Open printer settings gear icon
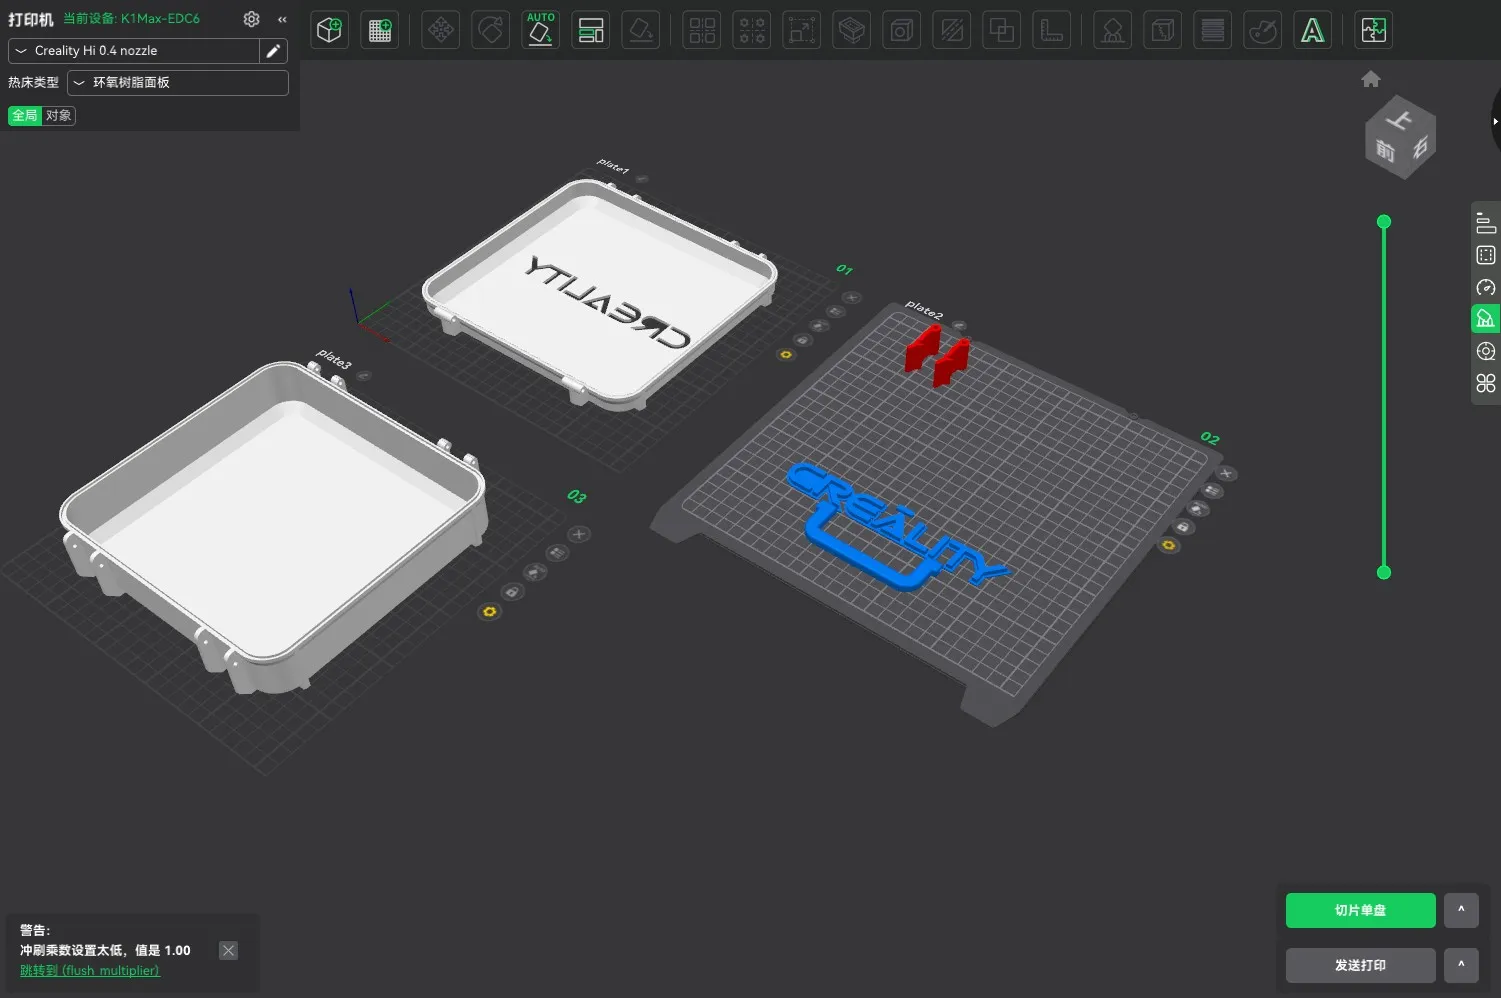Screen dimensions: 1501x998 (x=251, y=19)
